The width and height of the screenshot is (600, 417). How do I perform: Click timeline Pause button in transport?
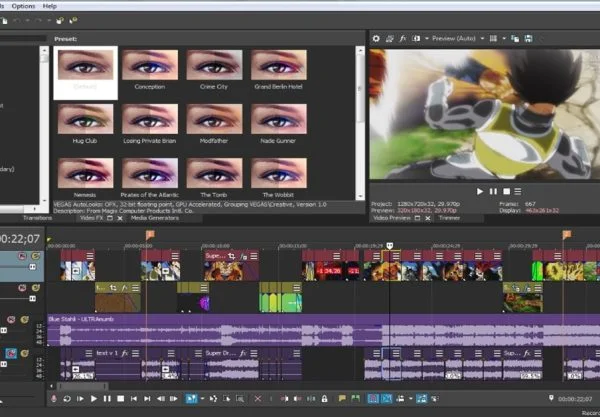[107, 399]
